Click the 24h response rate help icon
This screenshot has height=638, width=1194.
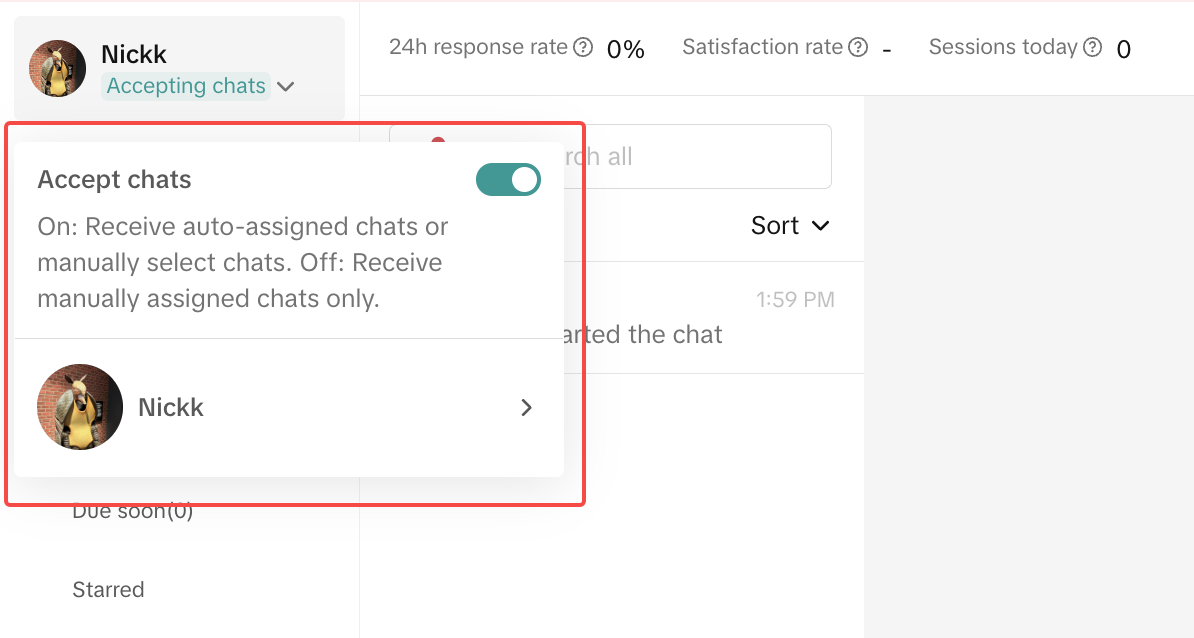[583, 47]
